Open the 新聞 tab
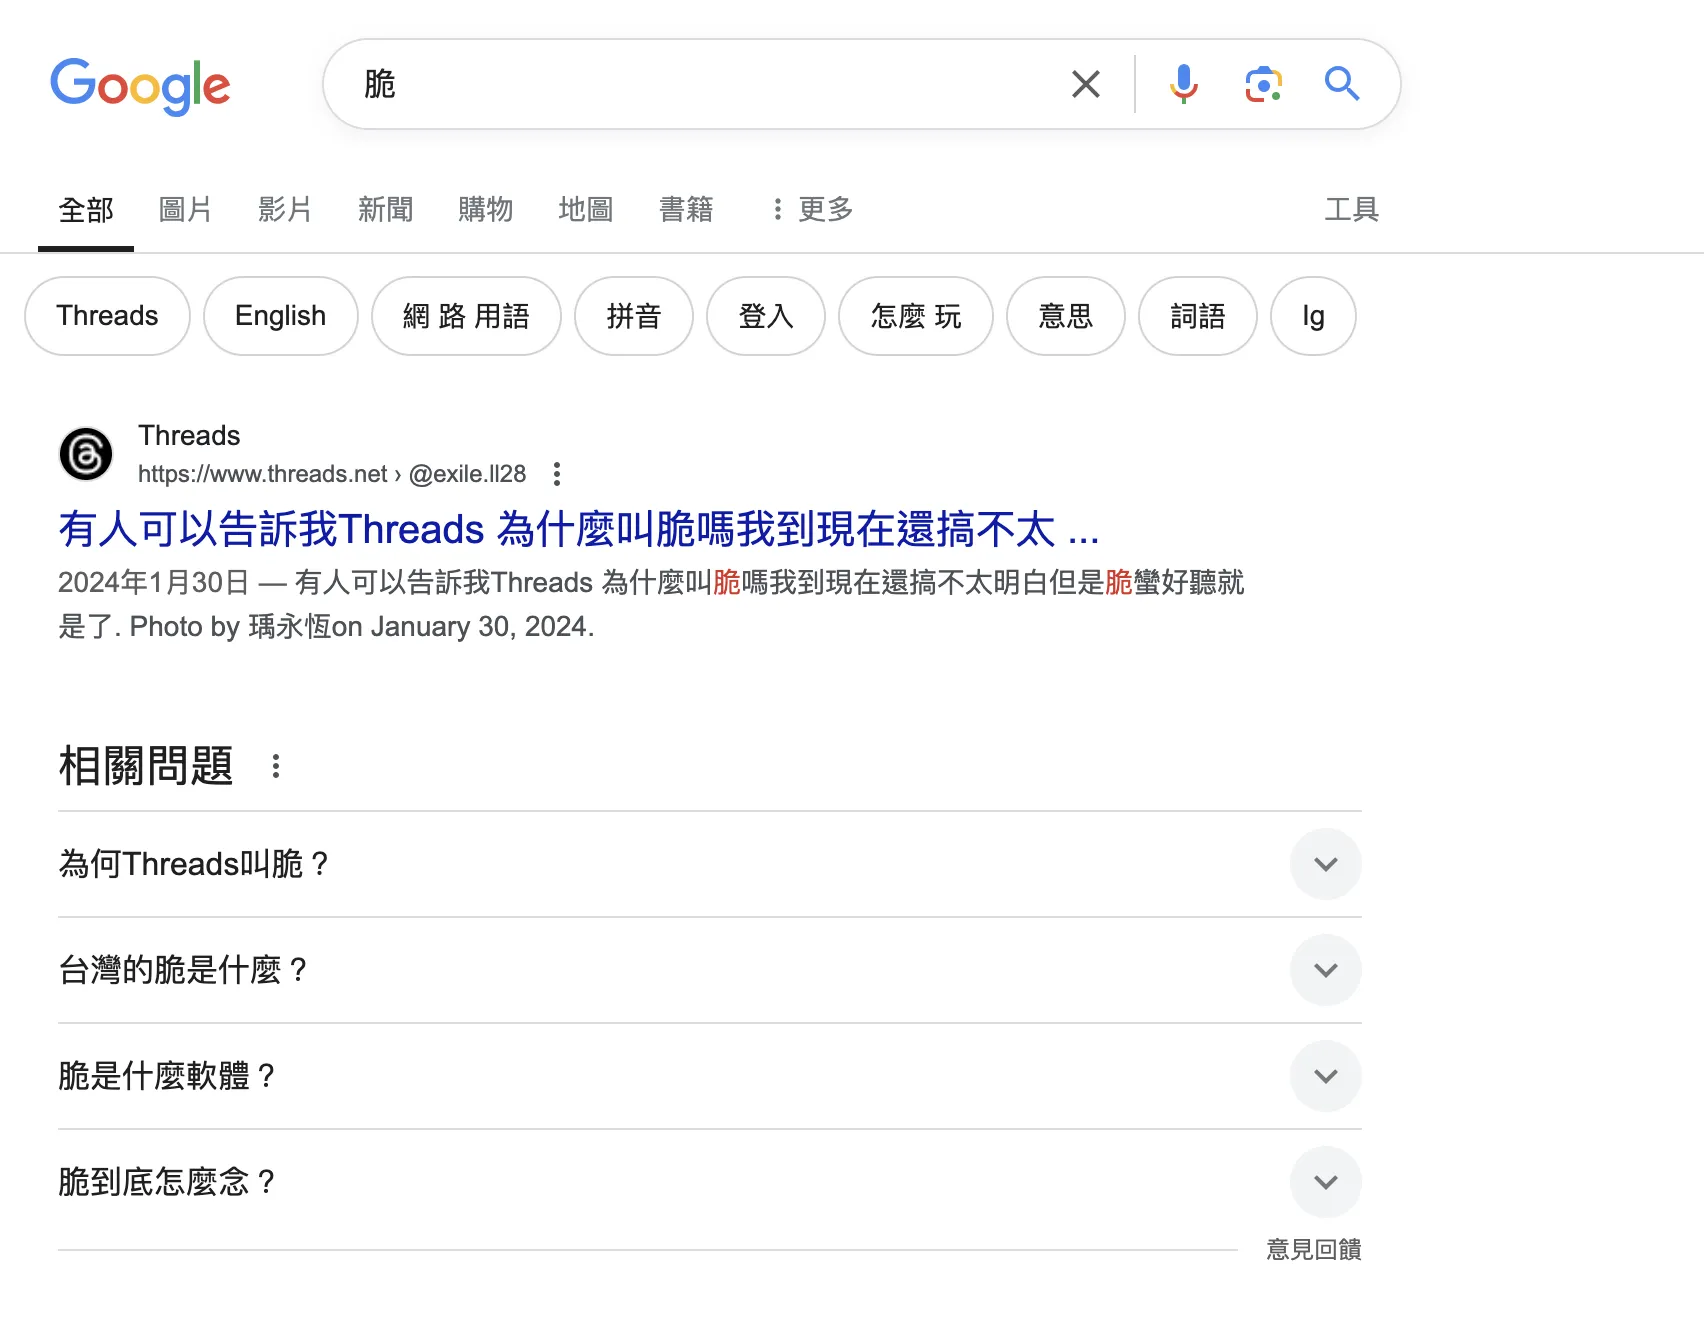 point(385,210)
